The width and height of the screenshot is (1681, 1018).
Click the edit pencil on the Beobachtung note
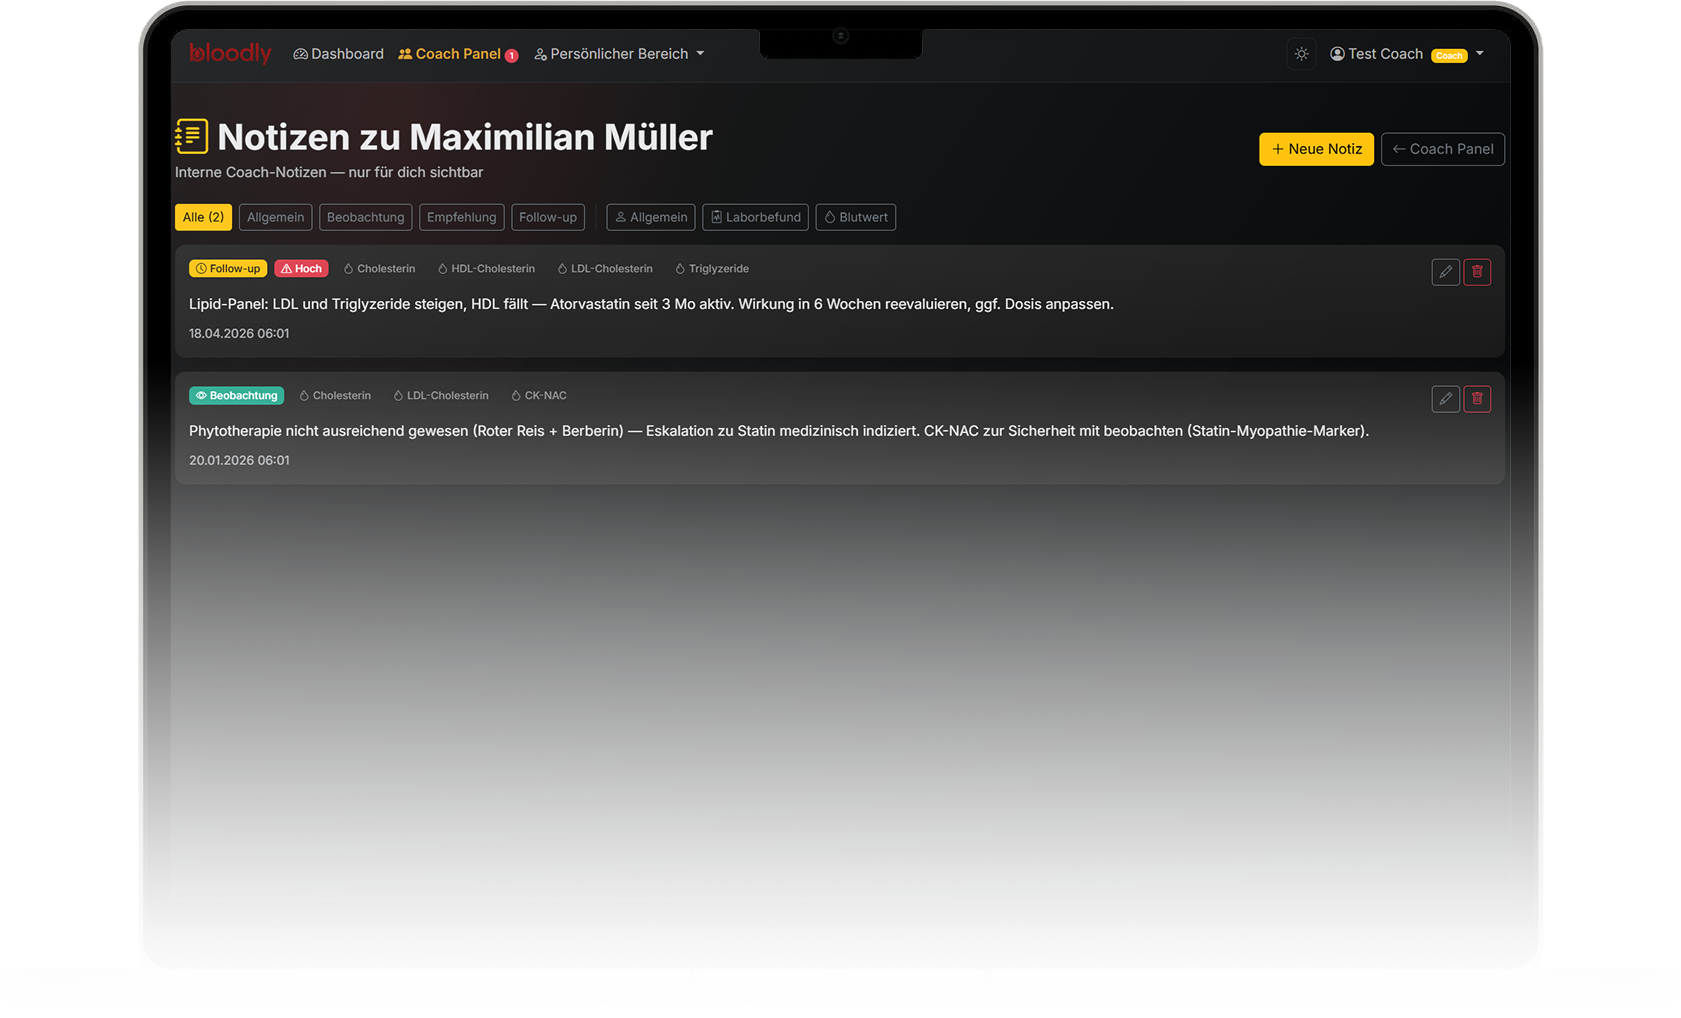1445,398
